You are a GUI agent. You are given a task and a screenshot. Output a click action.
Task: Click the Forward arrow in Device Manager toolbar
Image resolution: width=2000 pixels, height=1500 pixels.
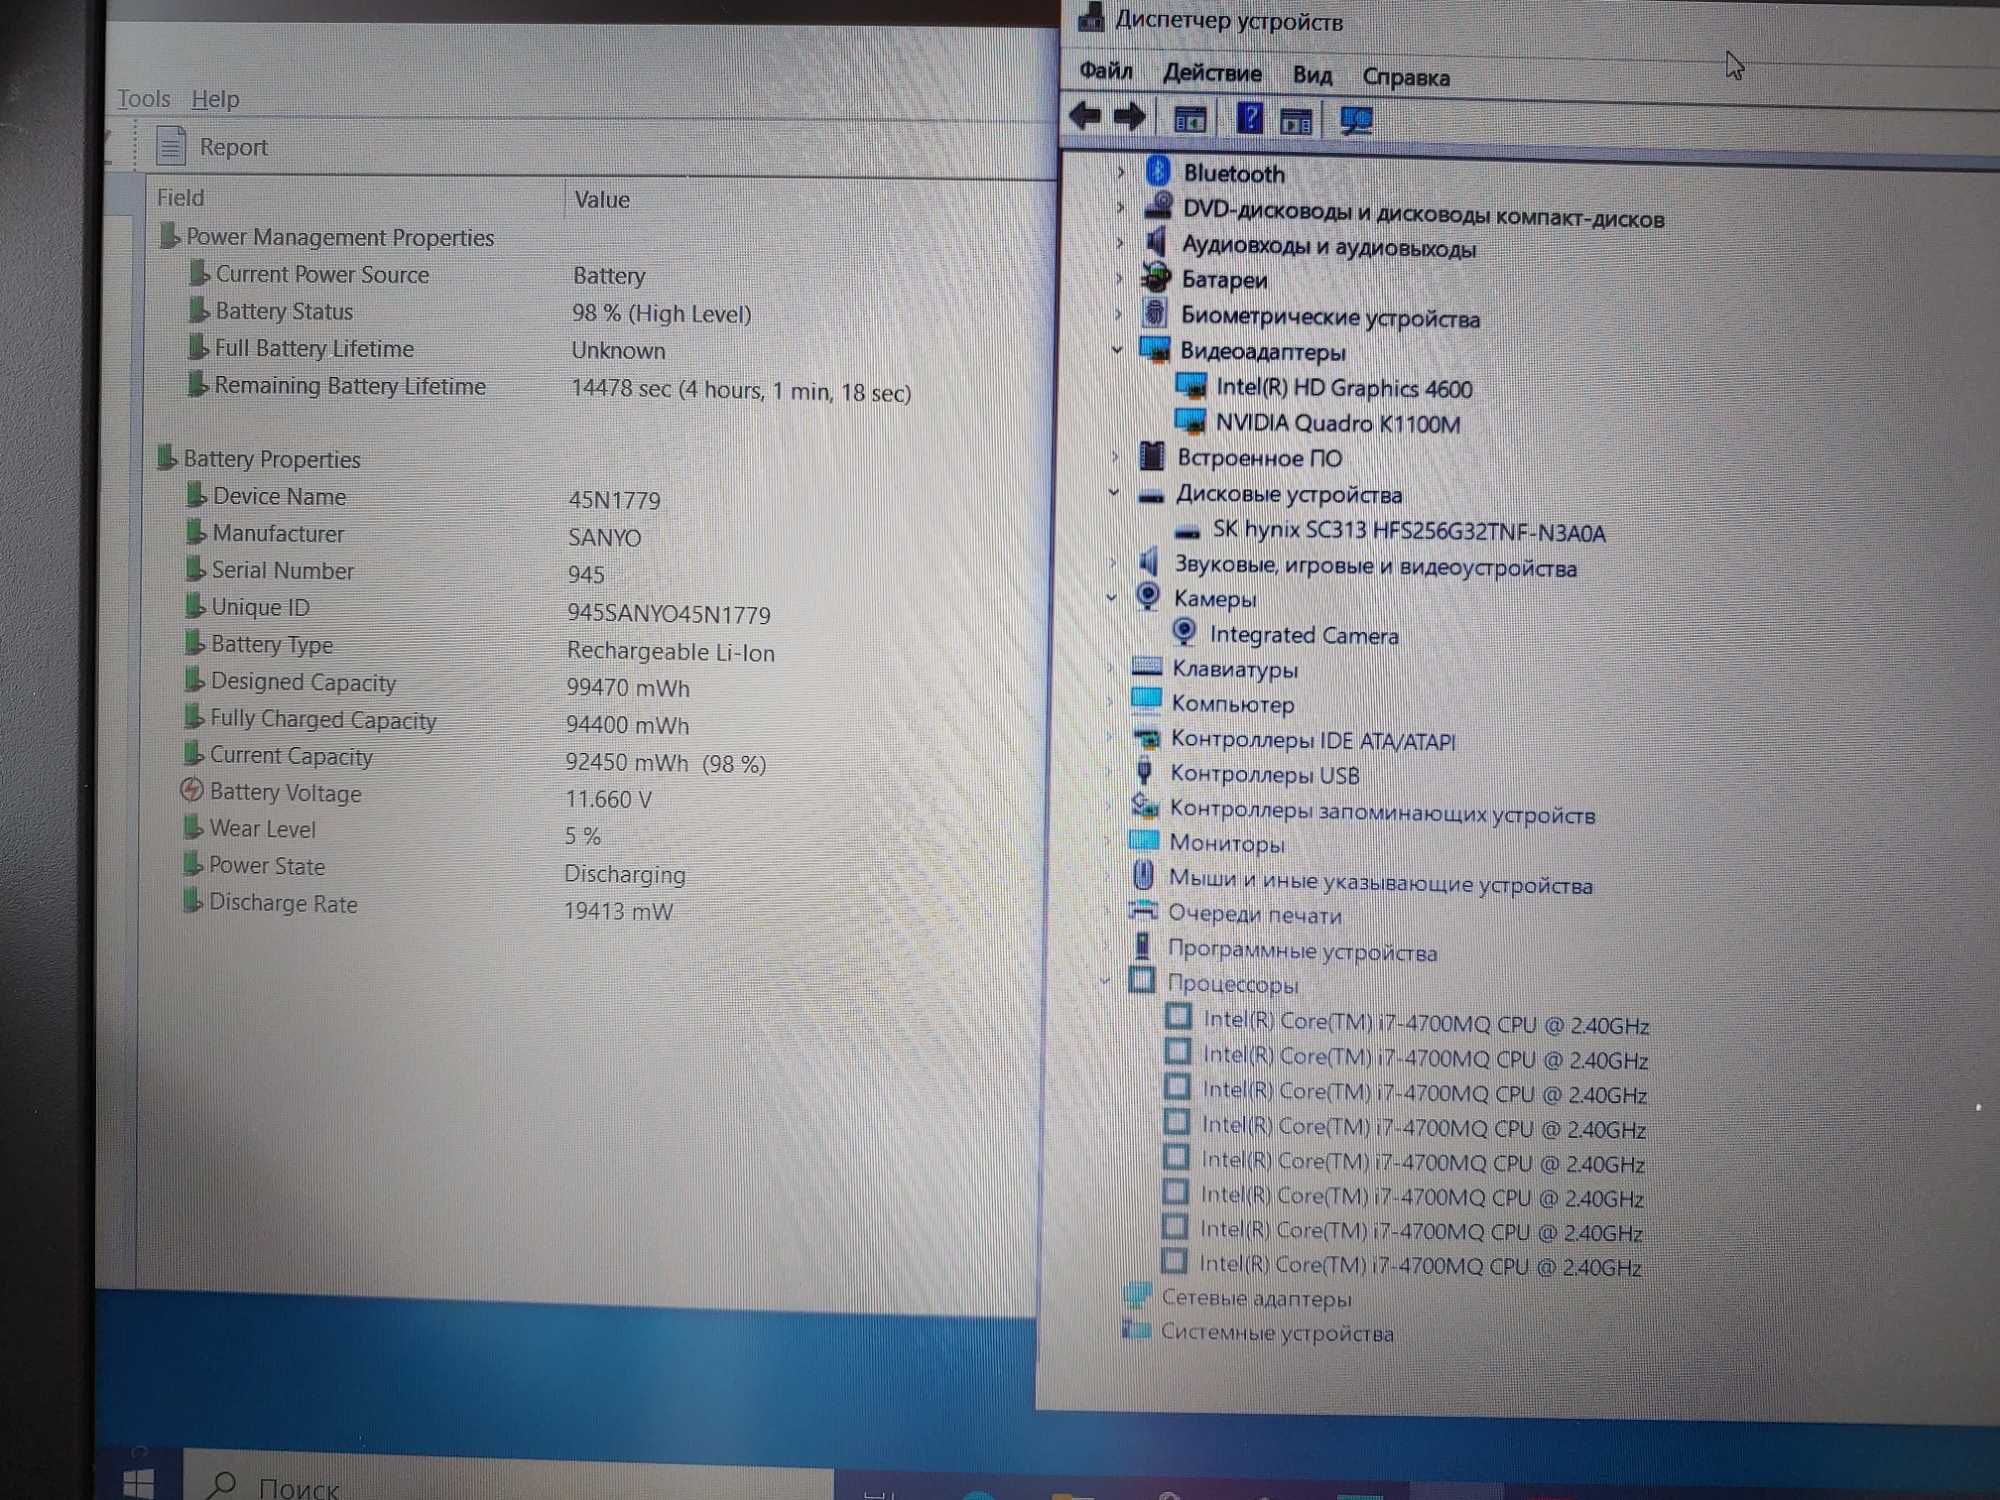(1129, 117)
